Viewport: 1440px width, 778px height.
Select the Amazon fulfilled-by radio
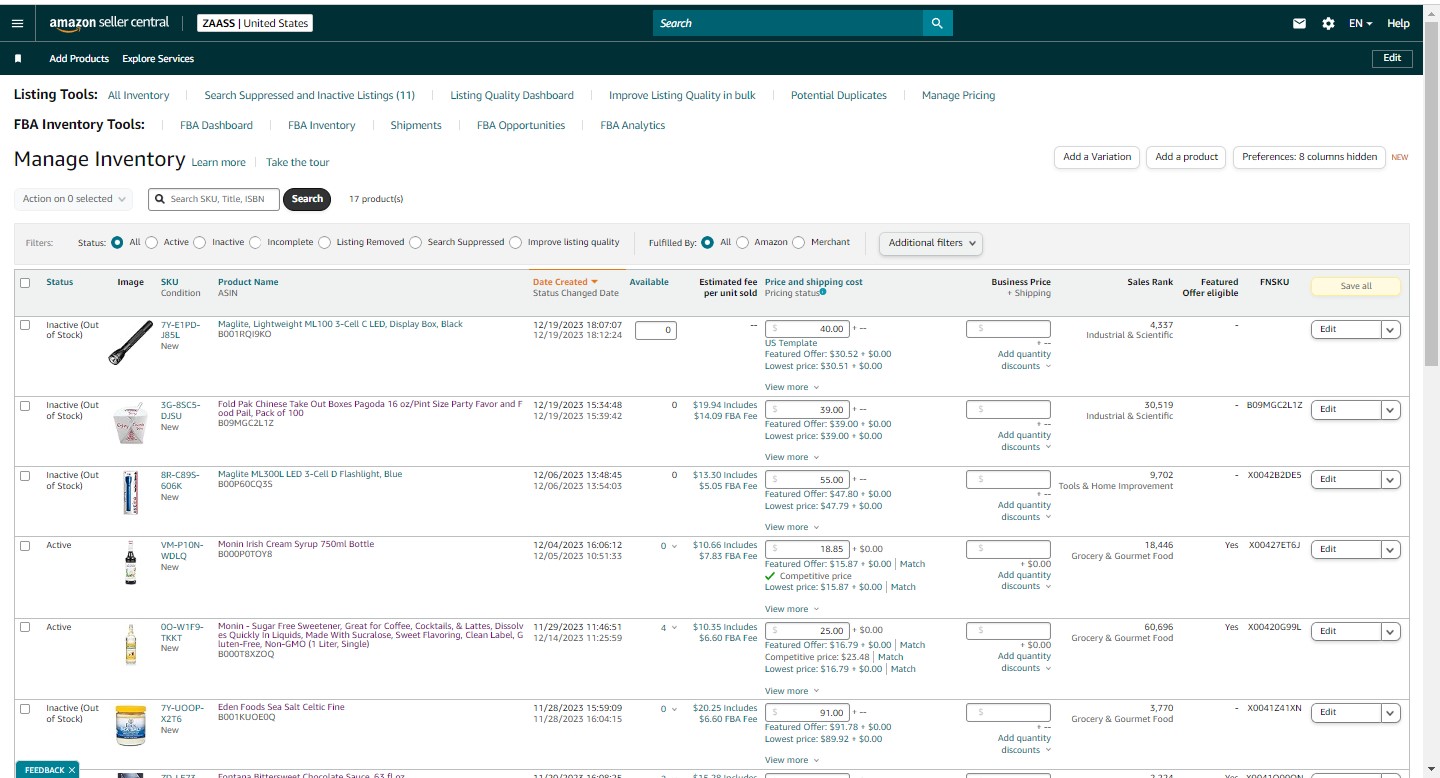coord(742,242)
